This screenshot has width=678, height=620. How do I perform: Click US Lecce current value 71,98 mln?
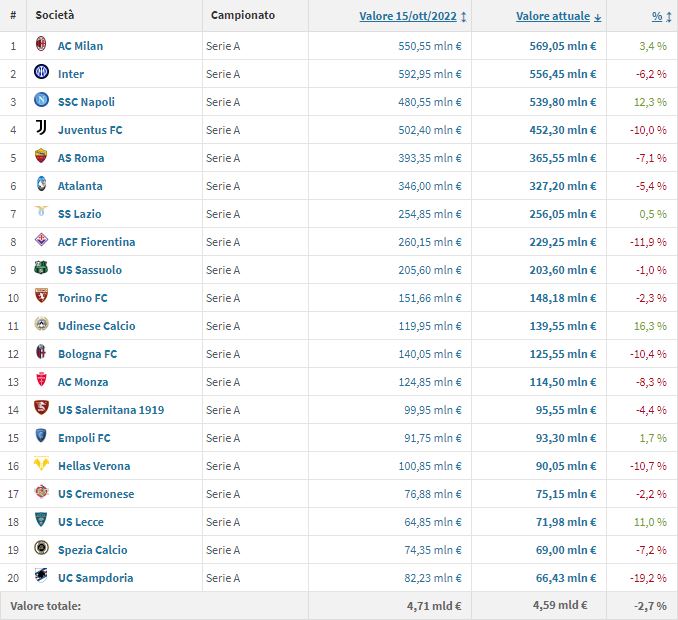tap(562, 522)
